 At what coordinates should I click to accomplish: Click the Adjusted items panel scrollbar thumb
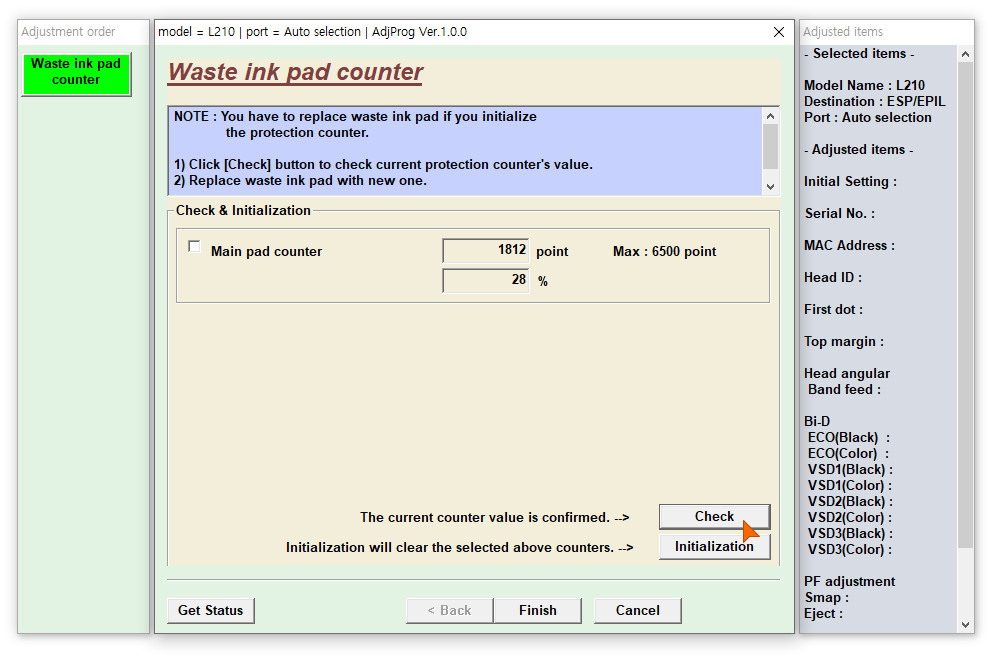click(x=965, y=304)
